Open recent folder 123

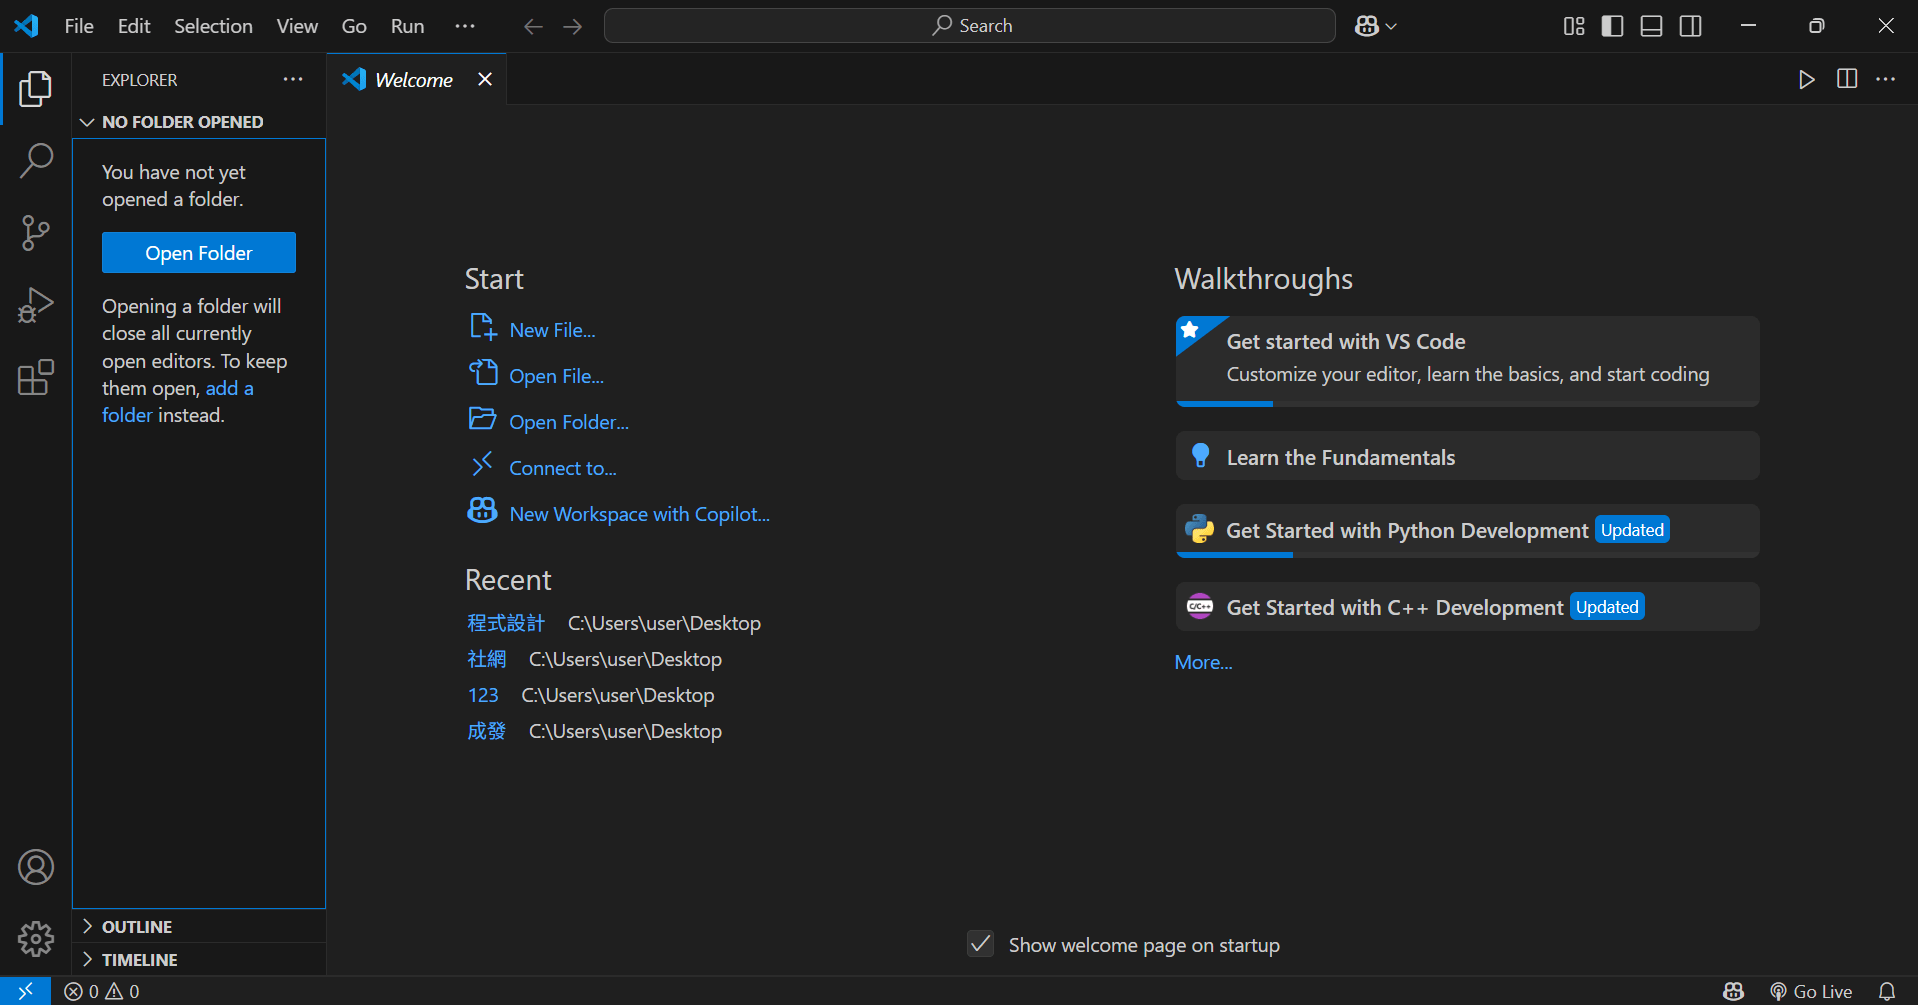(x=483, y=695)
